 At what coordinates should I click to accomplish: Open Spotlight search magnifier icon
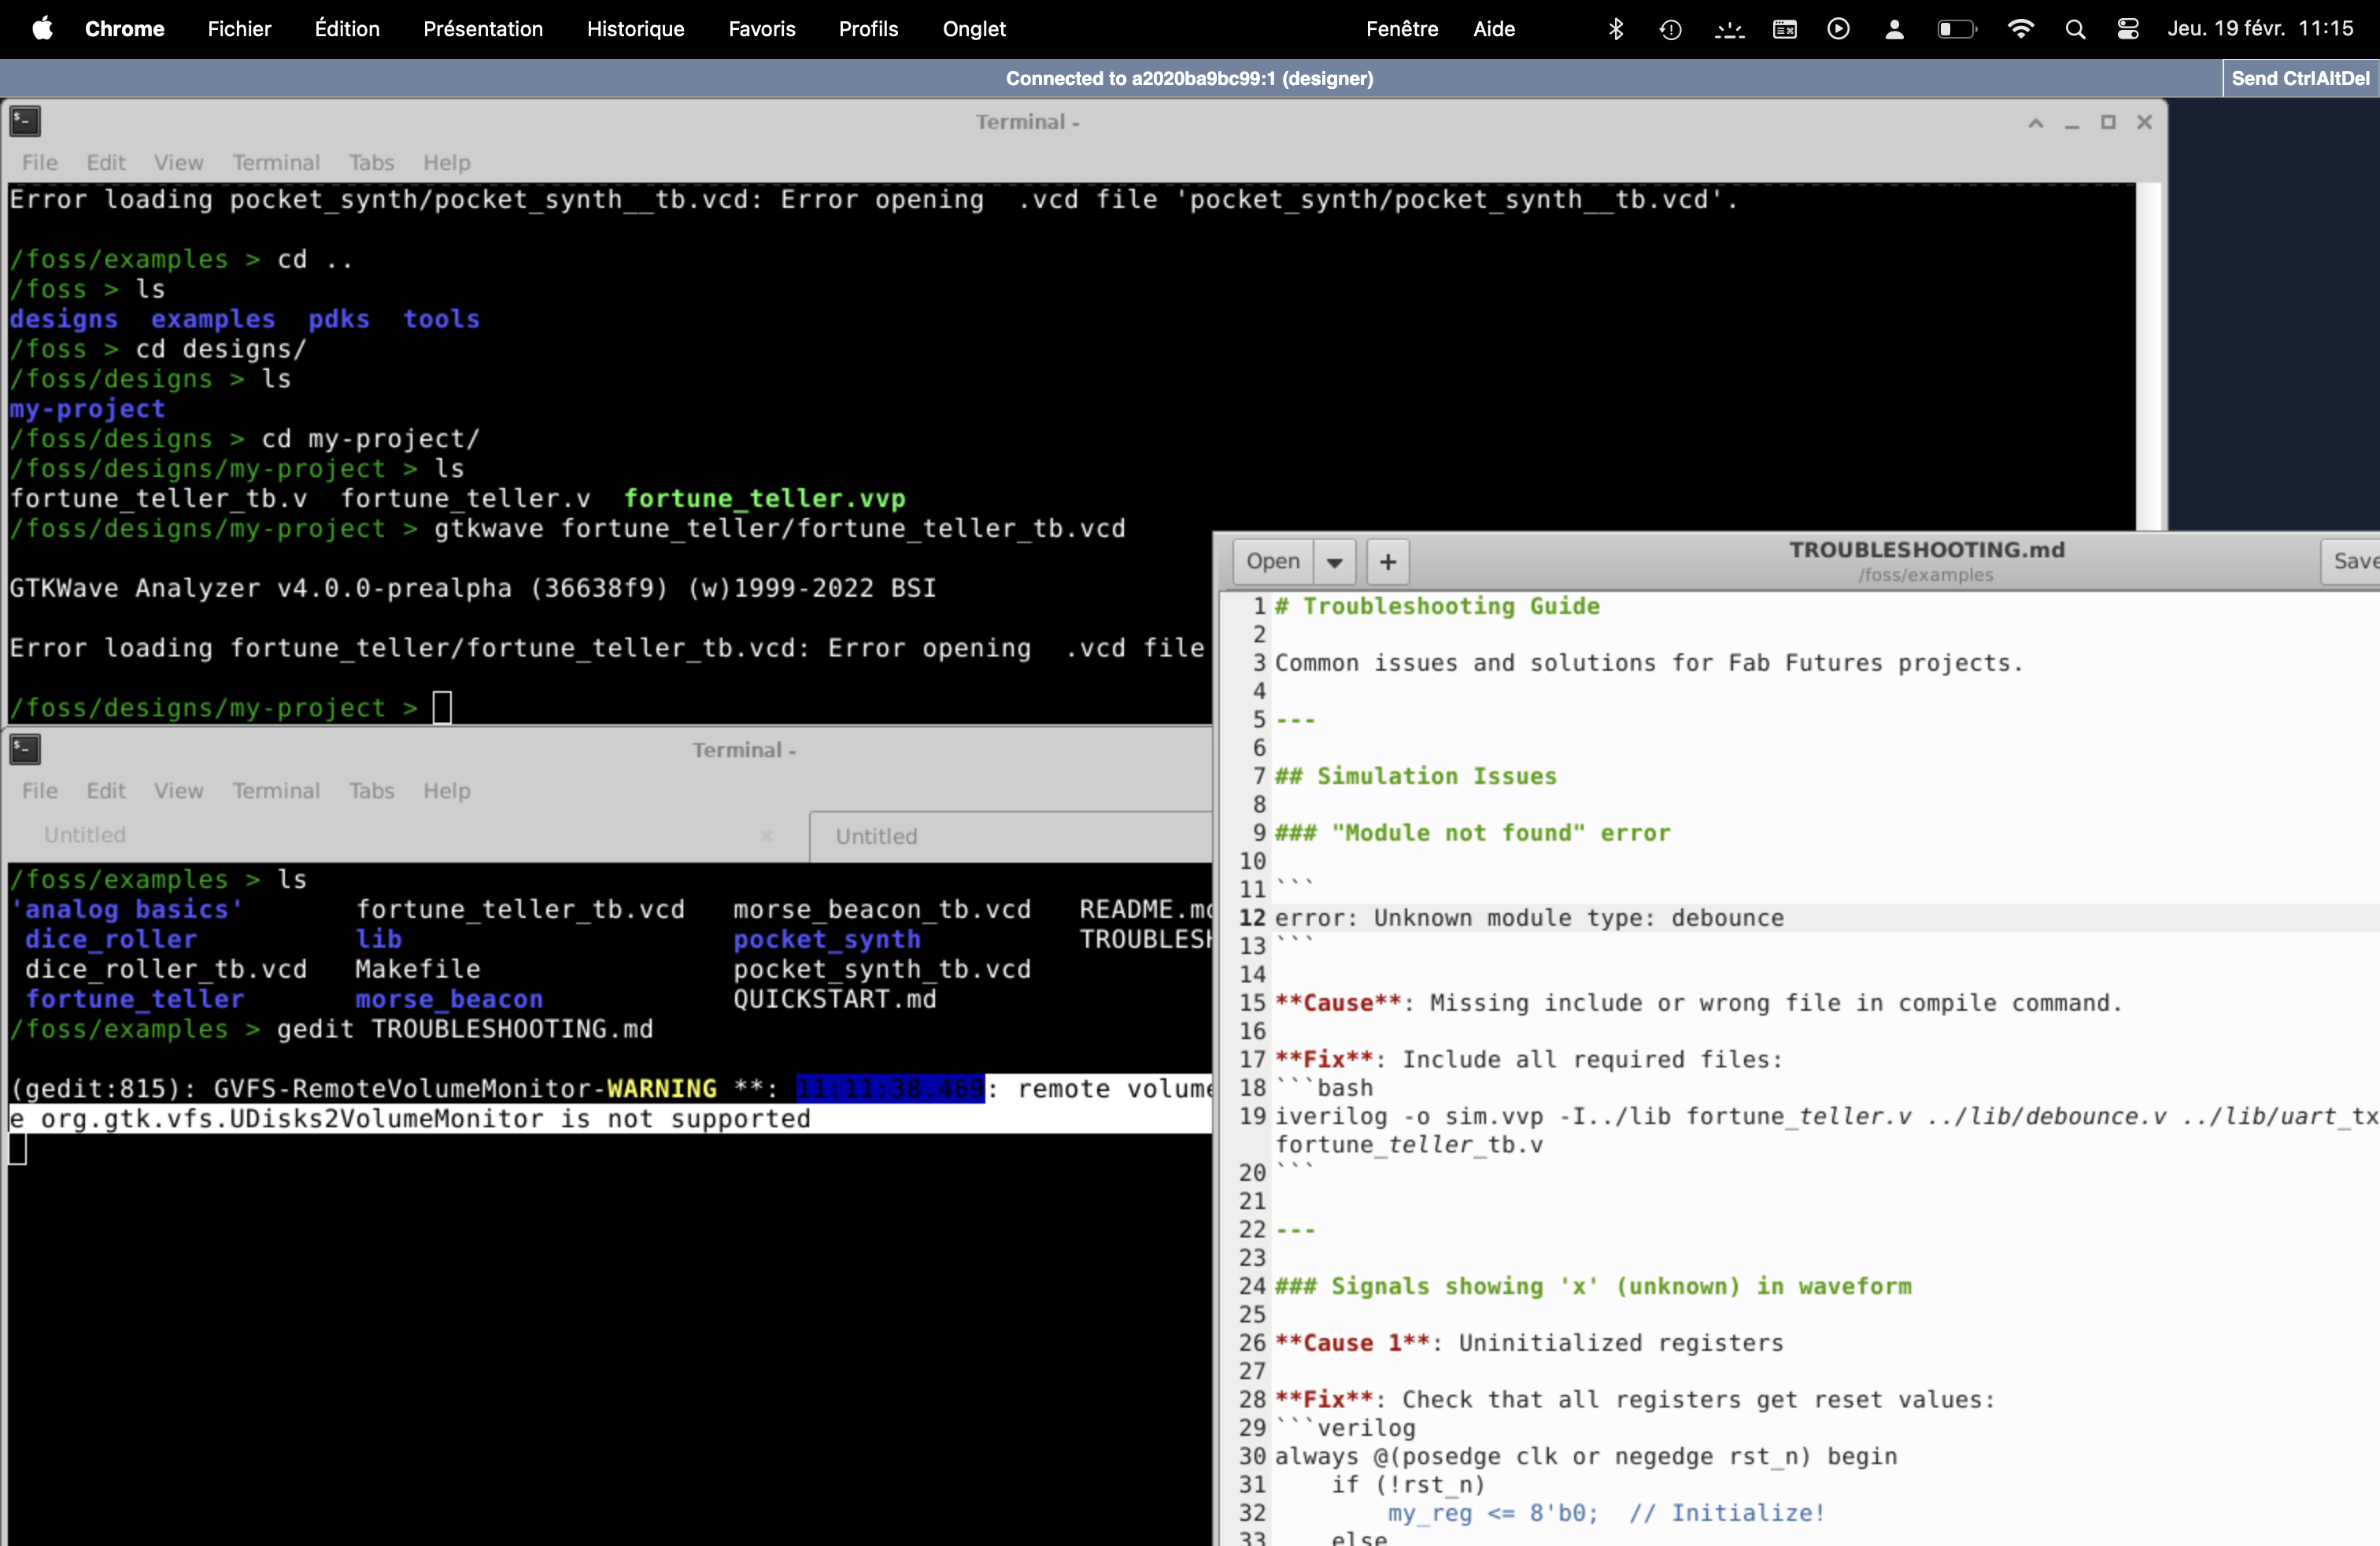point(2075,29)
